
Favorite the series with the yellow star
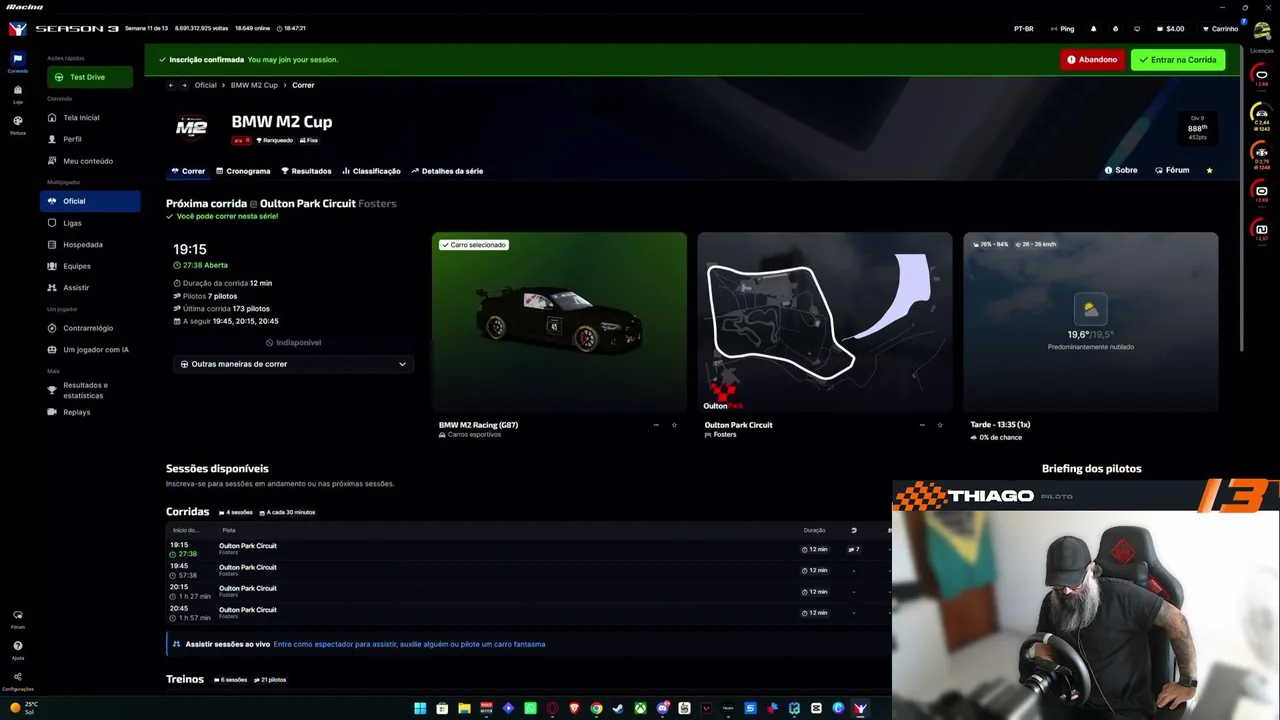(x=1209, y=171)
